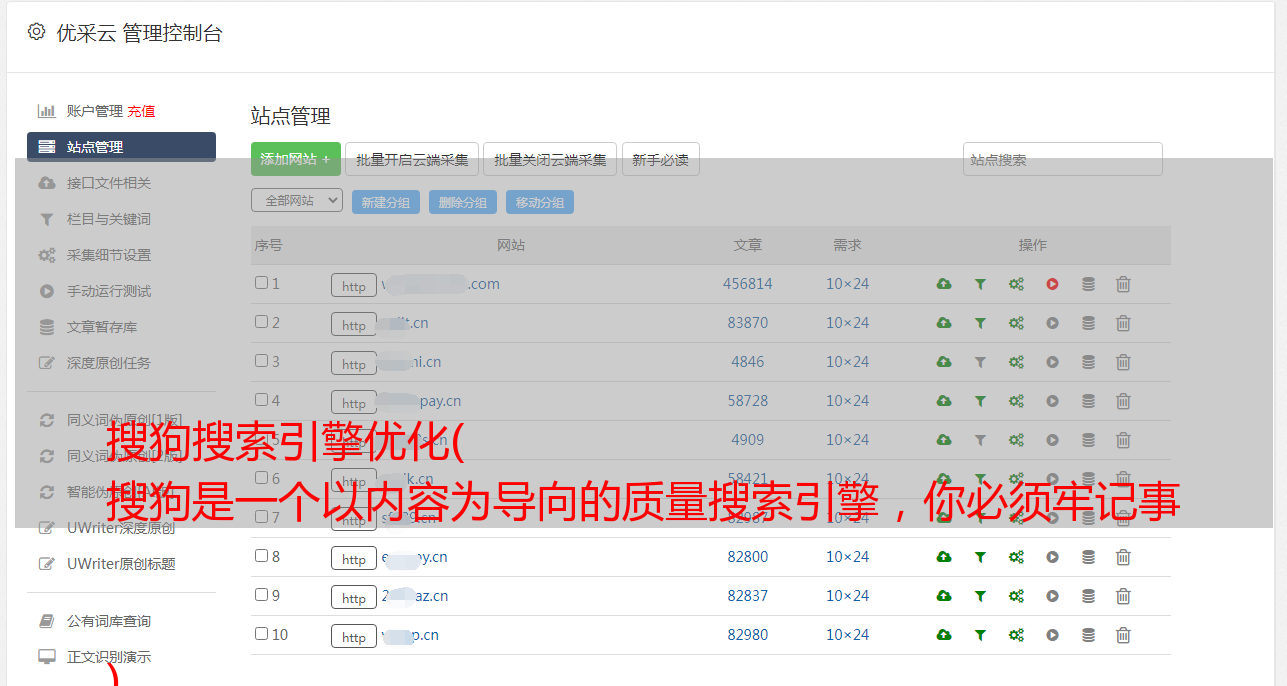The image size is (1287, 686).
Task: Open article database icon in row 1
Action: 1088,284
